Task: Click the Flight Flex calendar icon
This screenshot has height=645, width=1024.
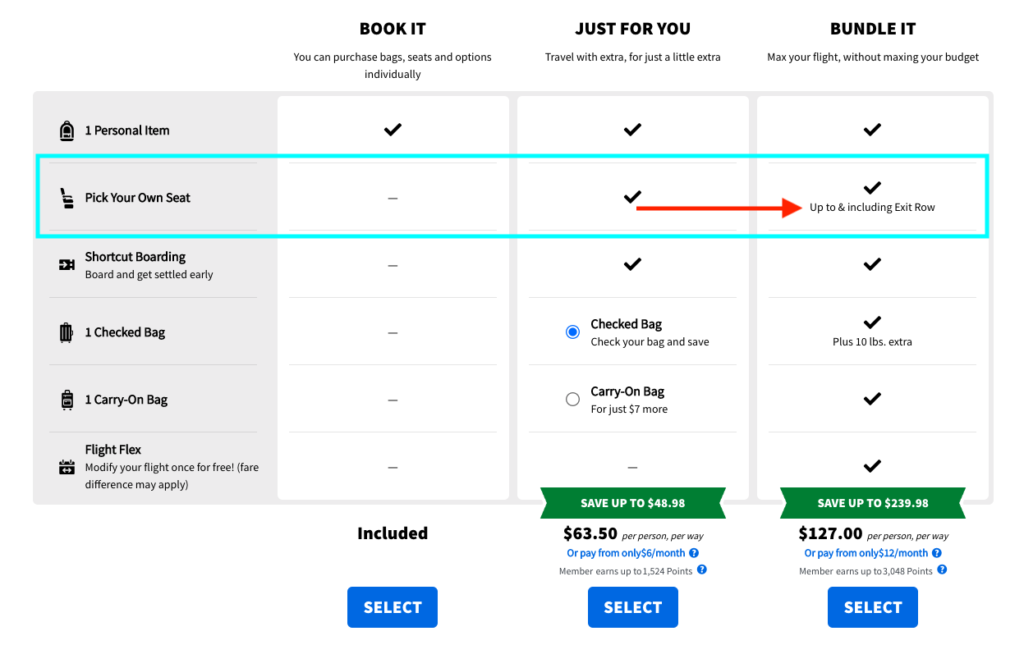Action: 67,467
